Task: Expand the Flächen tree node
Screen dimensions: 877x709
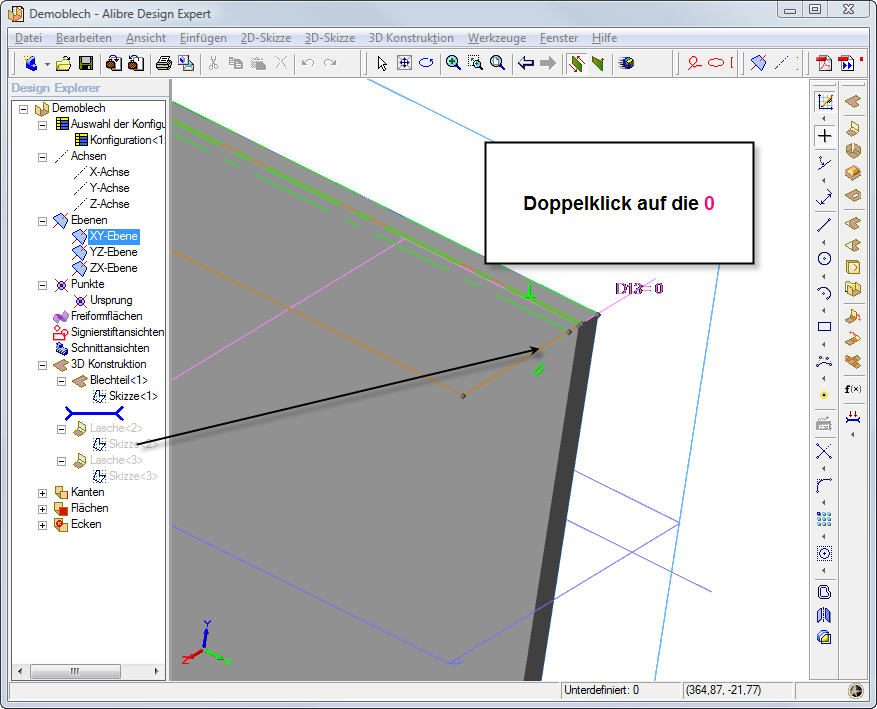Action: pos(43,509)
